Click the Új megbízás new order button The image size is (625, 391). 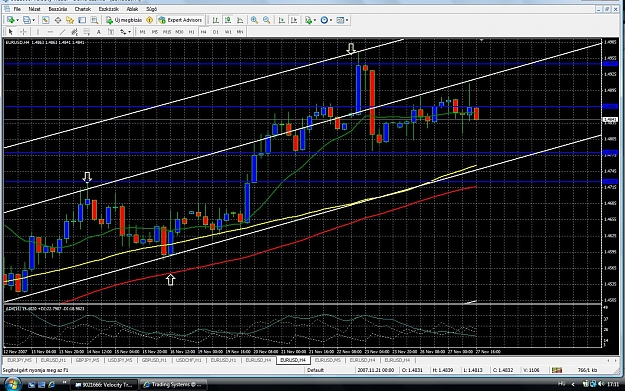pos(124,20)
